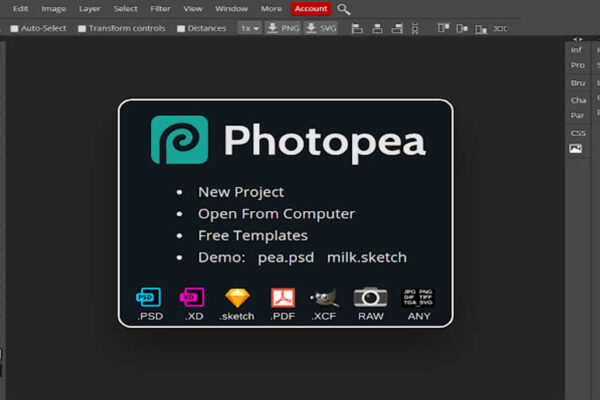Click the Photopea spiral logo
The height and width of the screenshot is (400, 600).
[179, 140]
